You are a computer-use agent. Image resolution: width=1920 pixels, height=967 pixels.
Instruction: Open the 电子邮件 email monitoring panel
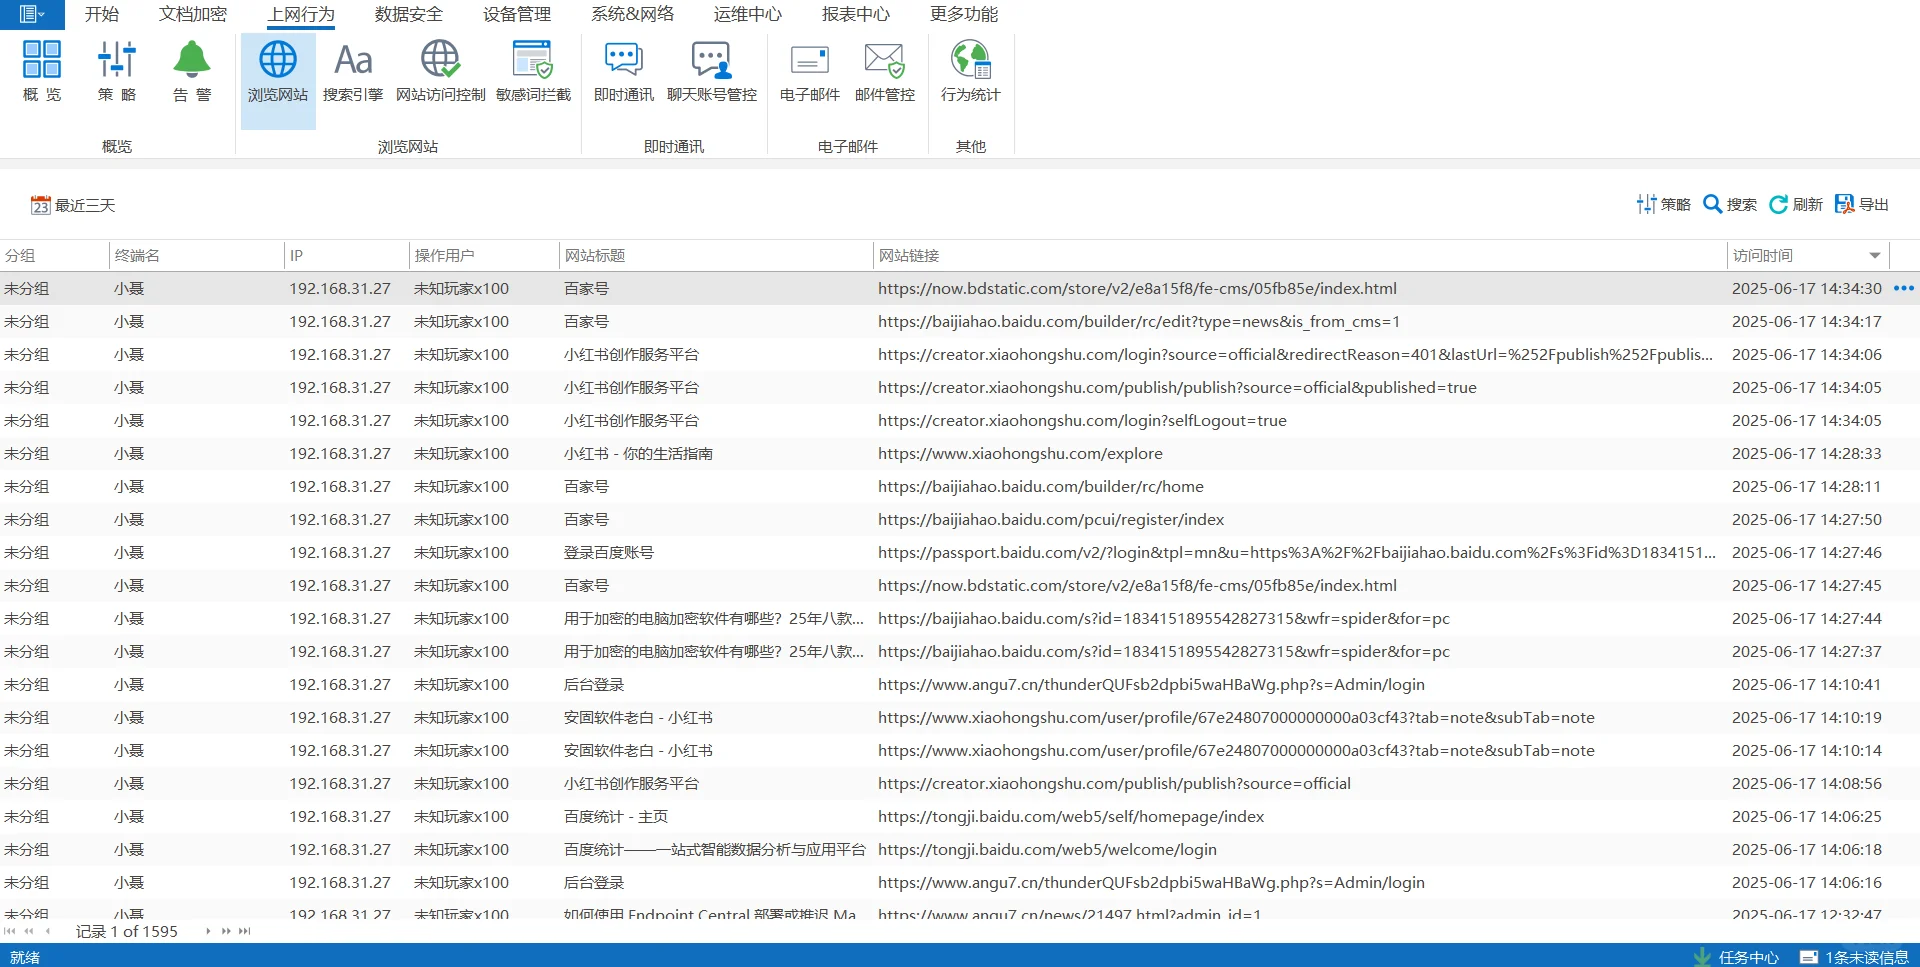point(809,70)
